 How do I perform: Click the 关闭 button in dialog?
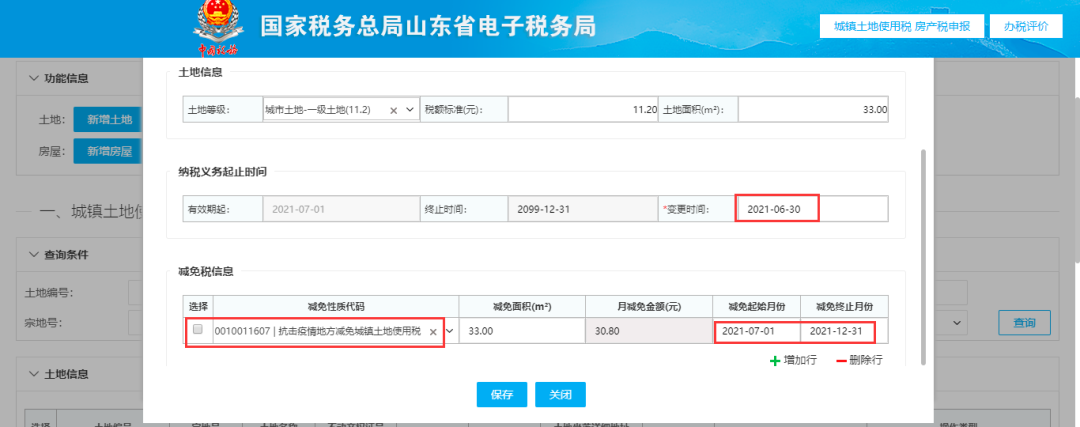[560, 395]
